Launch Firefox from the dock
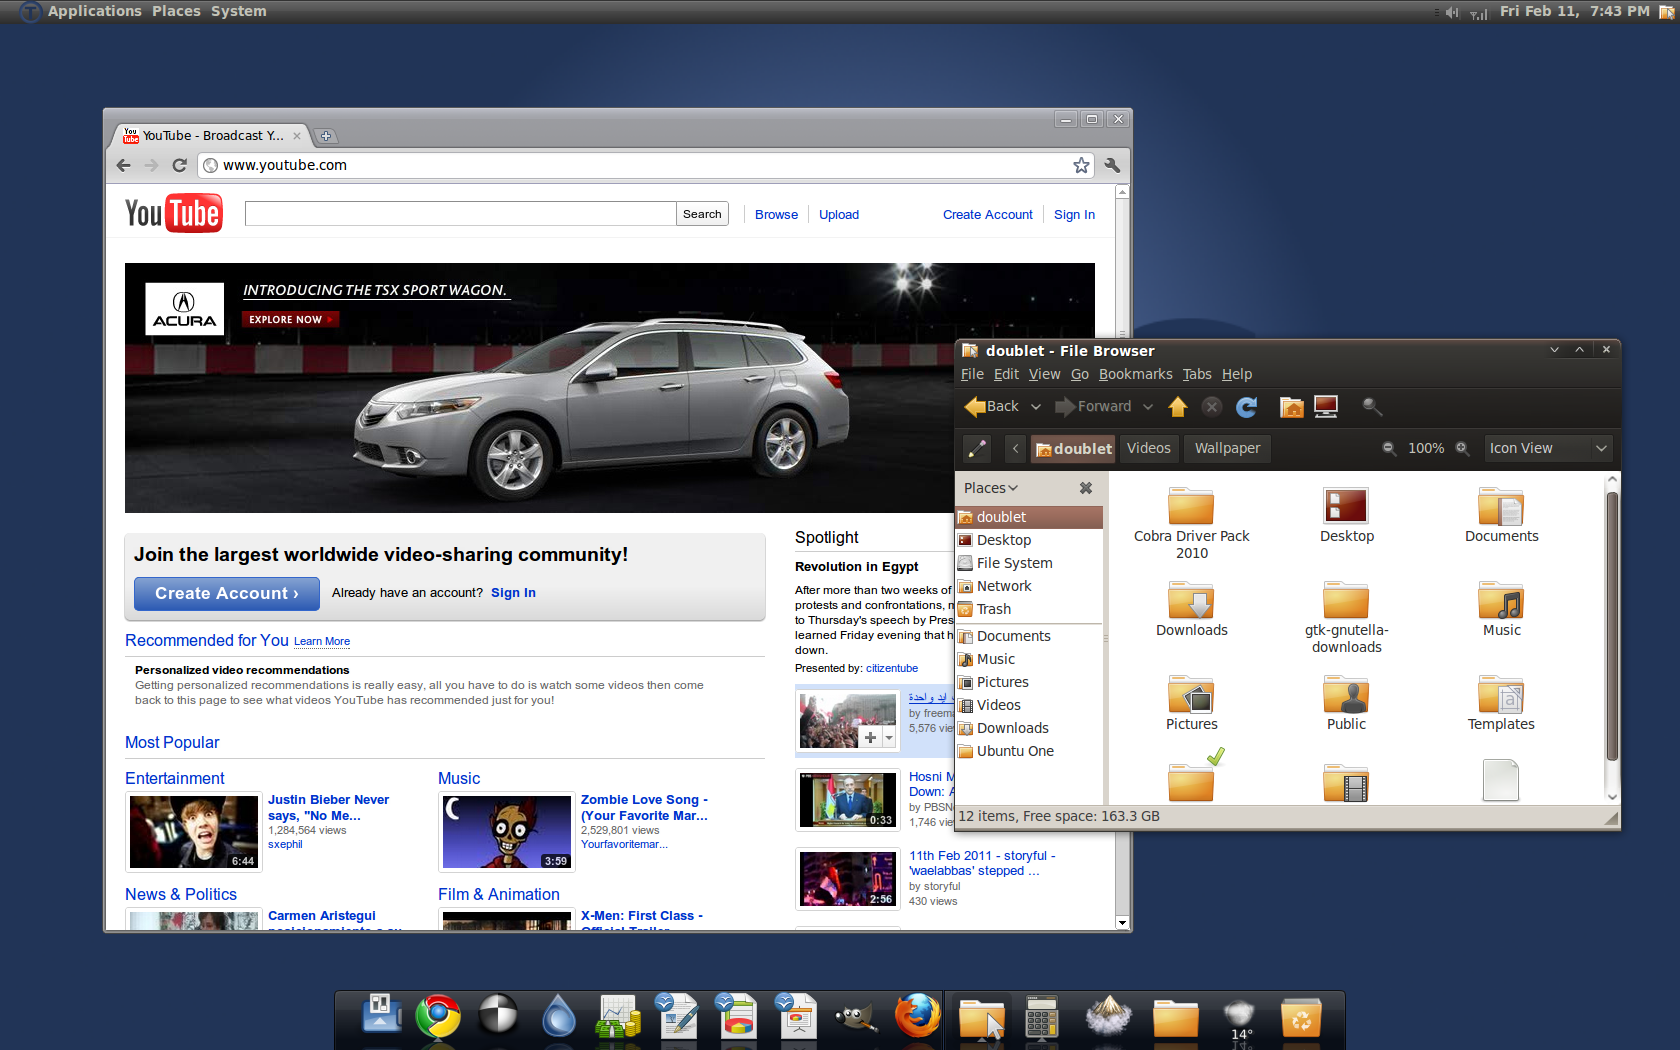This screenshot has height=1050, width=1680. pos(917,1016)
